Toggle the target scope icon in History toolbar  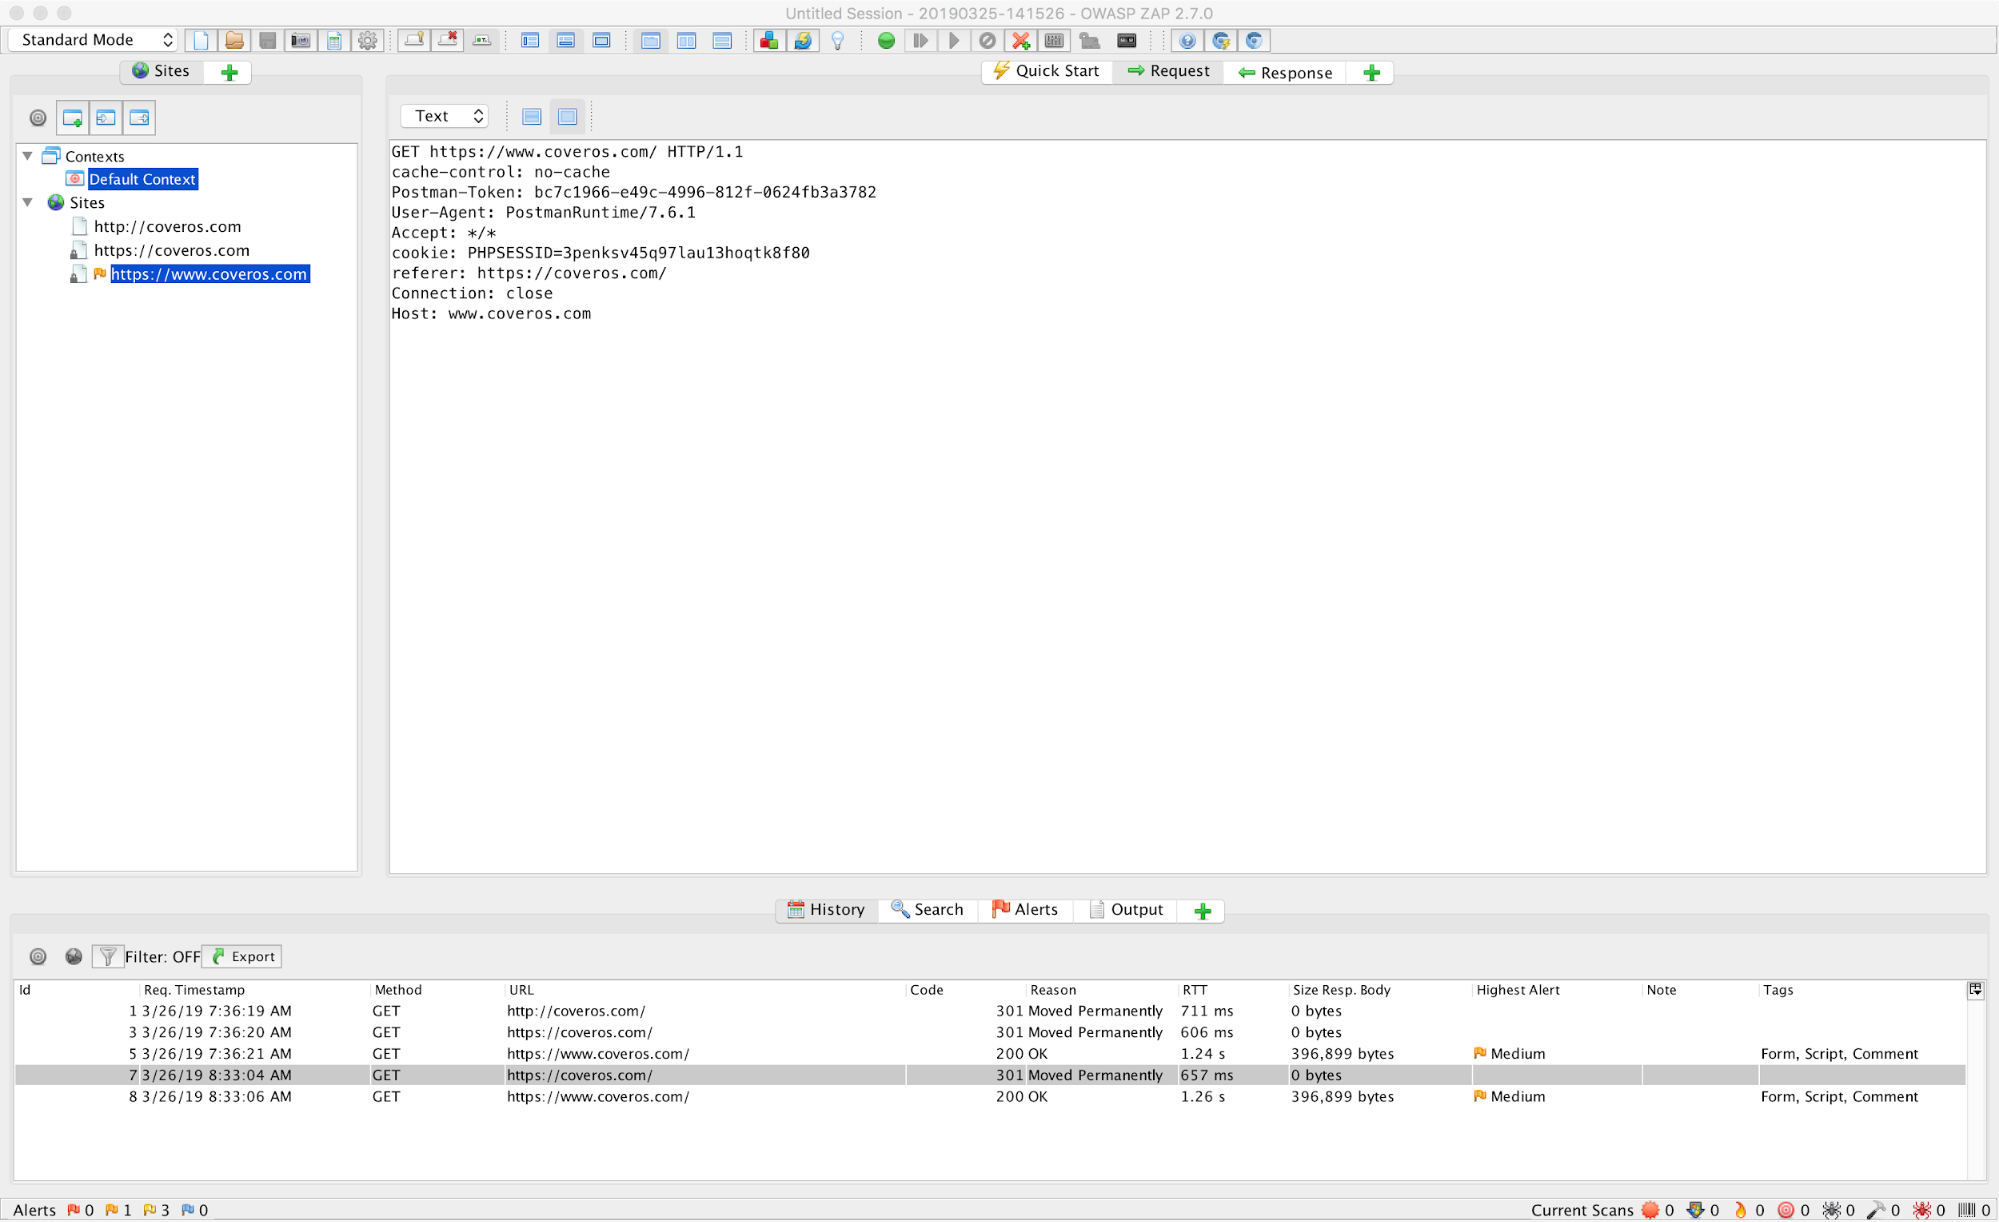(38, 956)
